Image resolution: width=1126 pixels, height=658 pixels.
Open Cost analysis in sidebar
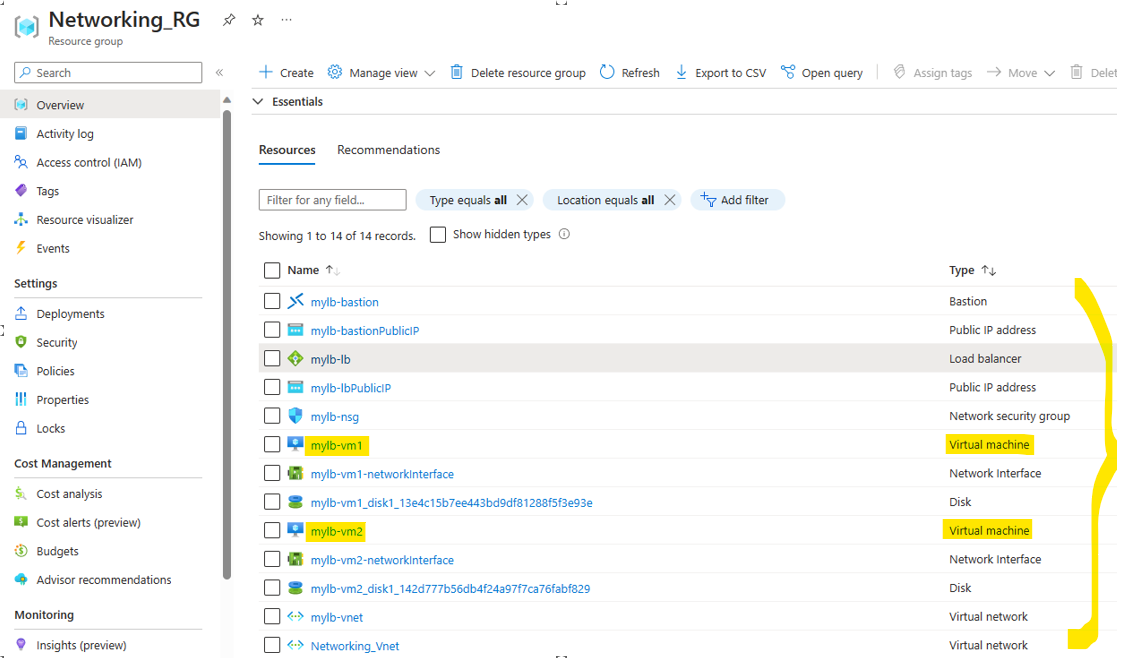point(69,494)
